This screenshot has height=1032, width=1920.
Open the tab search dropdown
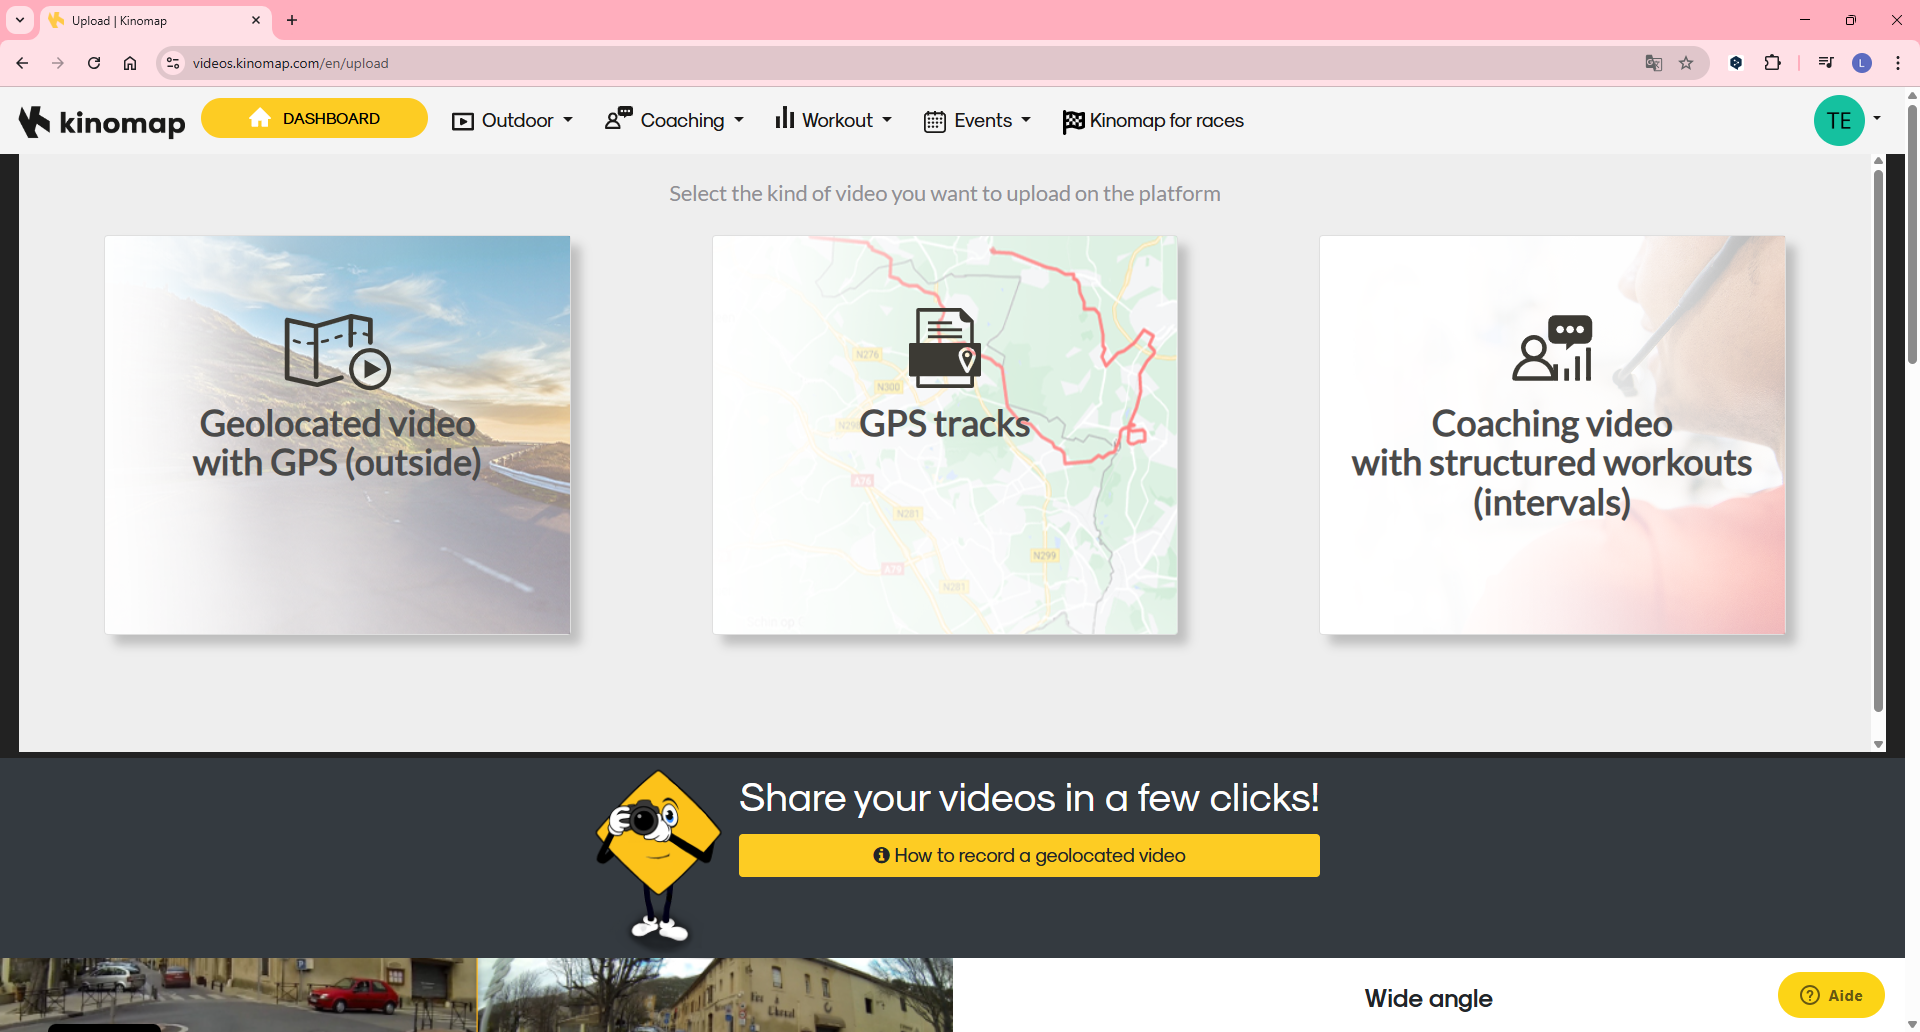point(20,20)
